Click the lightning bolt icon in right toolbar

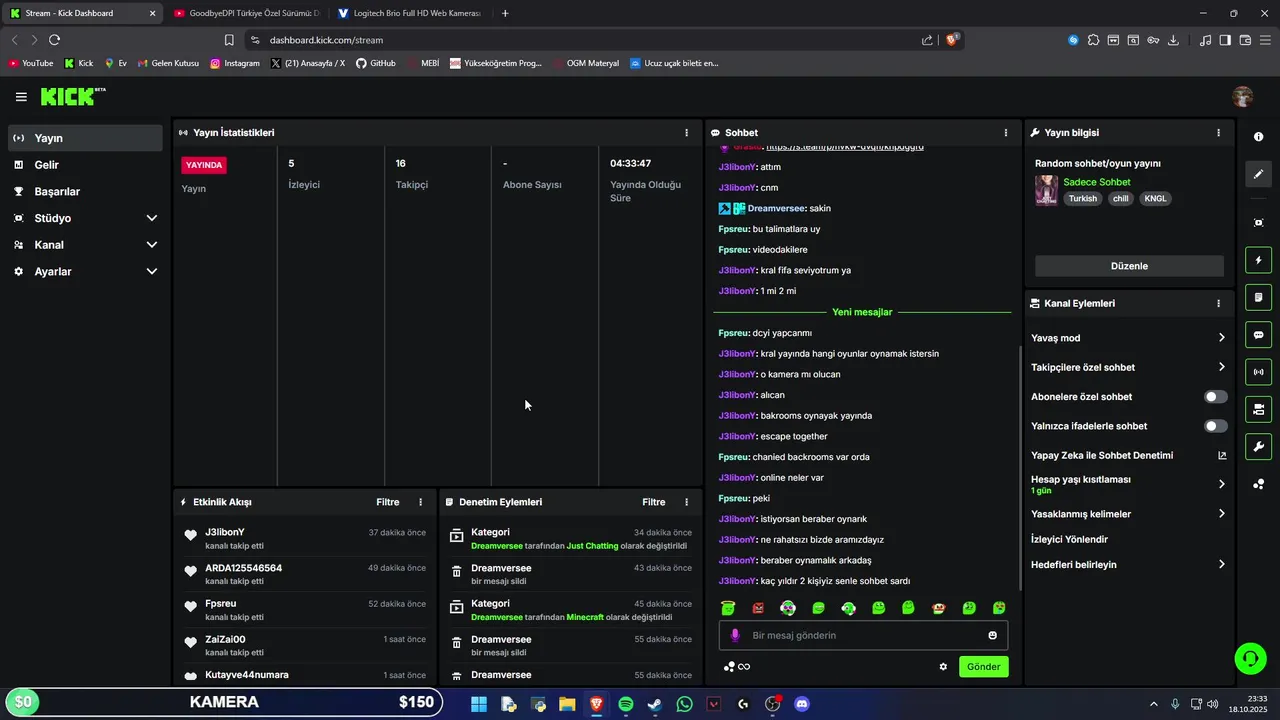(1258, 260)
